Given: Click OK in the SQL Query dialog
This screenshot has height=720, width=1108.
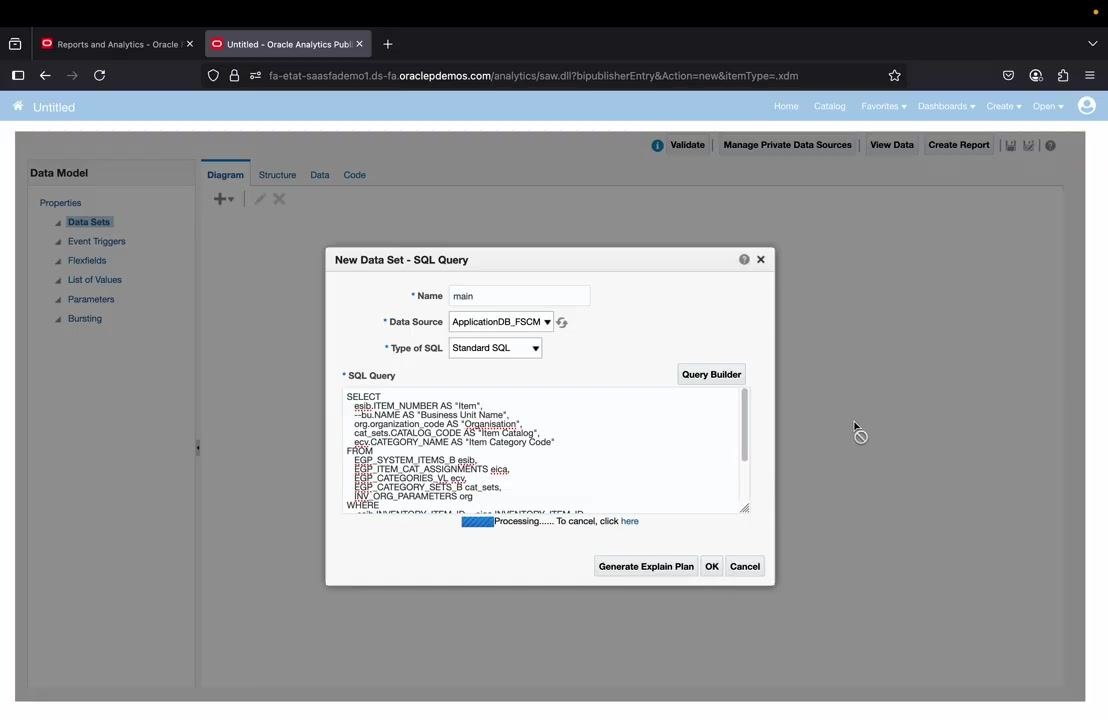Looking at the screenshot, I should (x=712, y=566).
